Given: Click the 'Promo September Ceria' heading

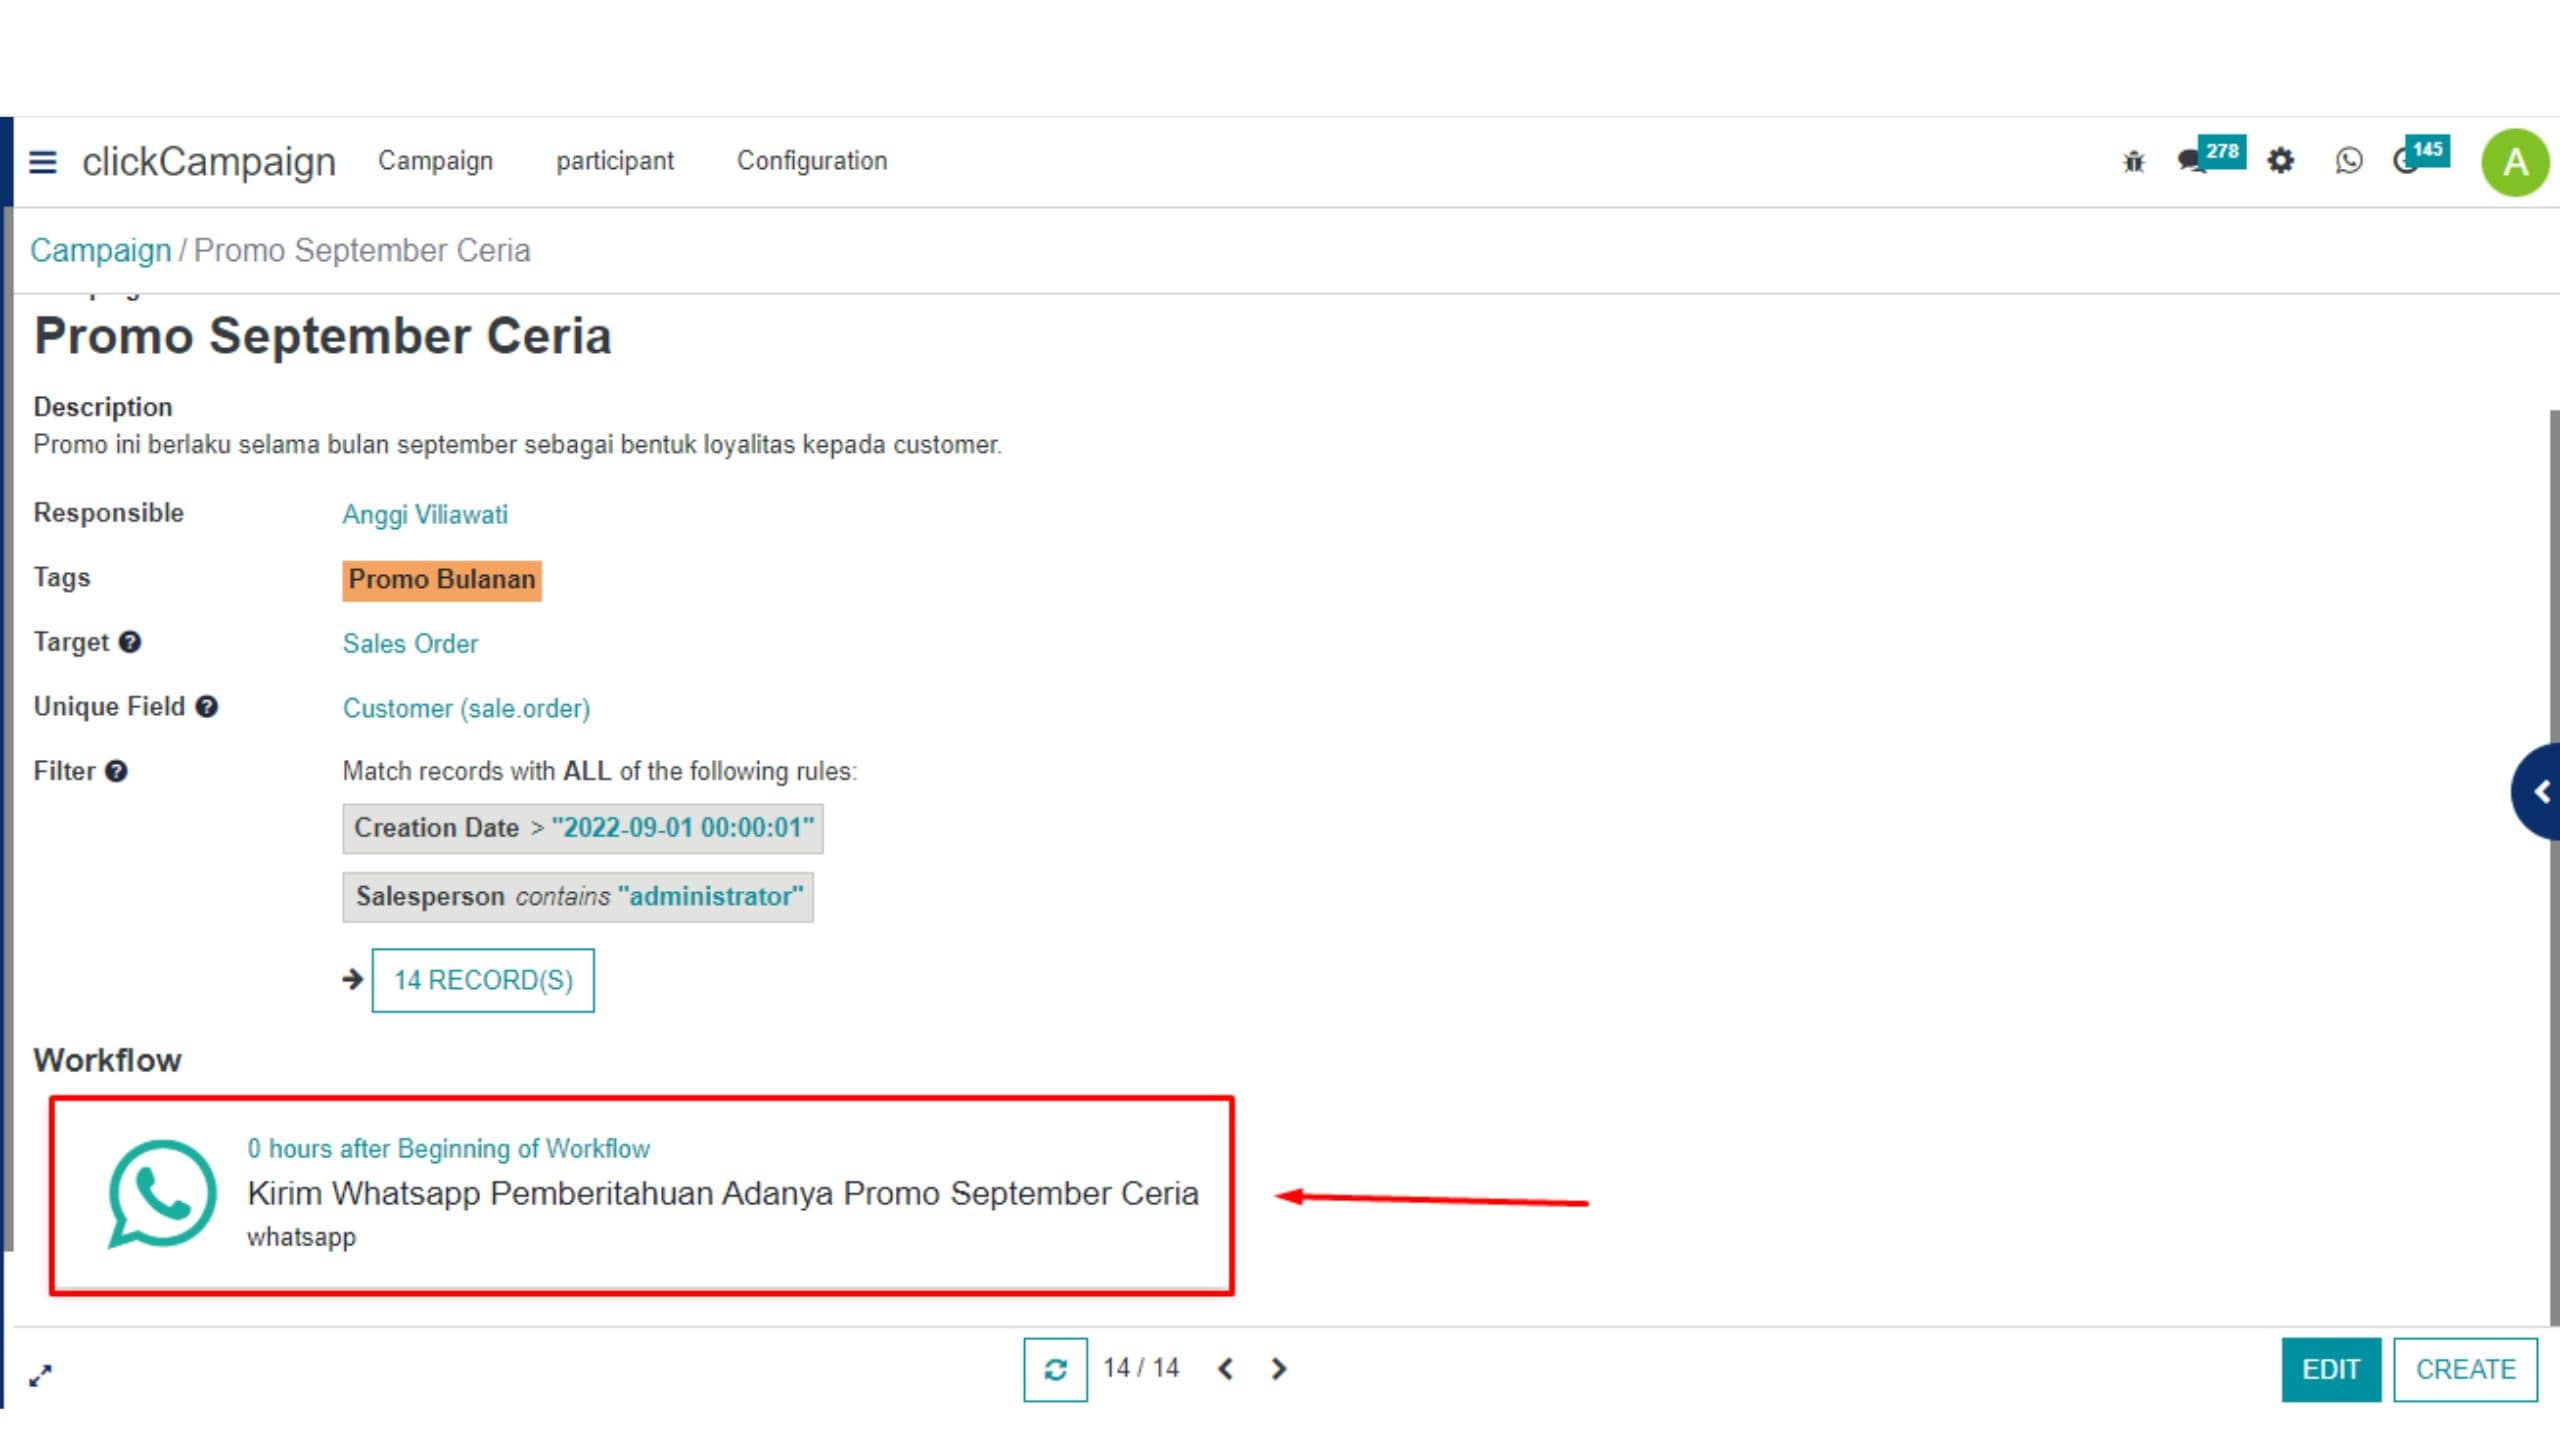Looking at the screenshot, I should click(x=323, y=336).
